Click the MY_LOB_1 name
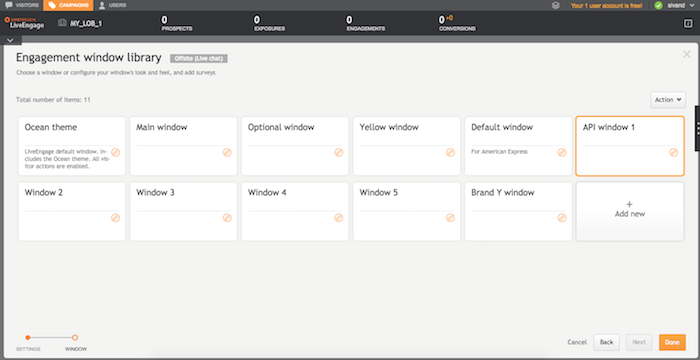Viewport: 700px width, 360px height. pyautogui.click(x=86, y=23)
